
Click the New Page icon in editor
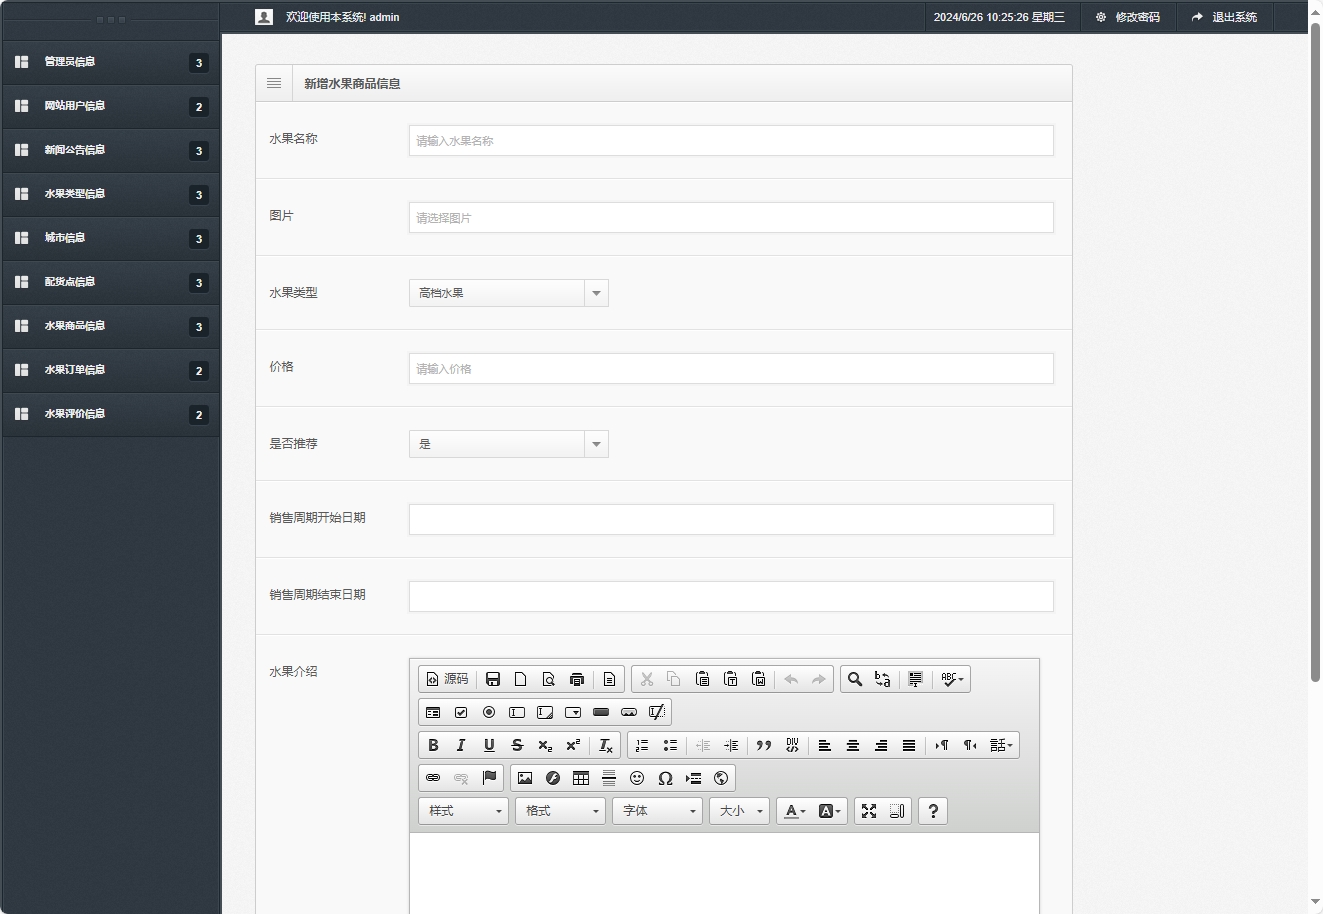click(x=521, y=679)
